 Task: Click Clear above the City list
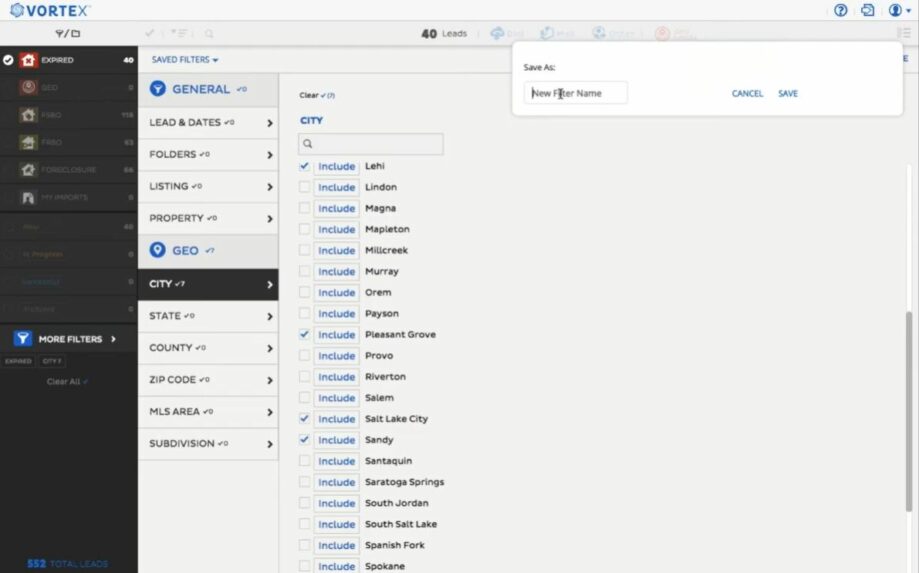317,95
